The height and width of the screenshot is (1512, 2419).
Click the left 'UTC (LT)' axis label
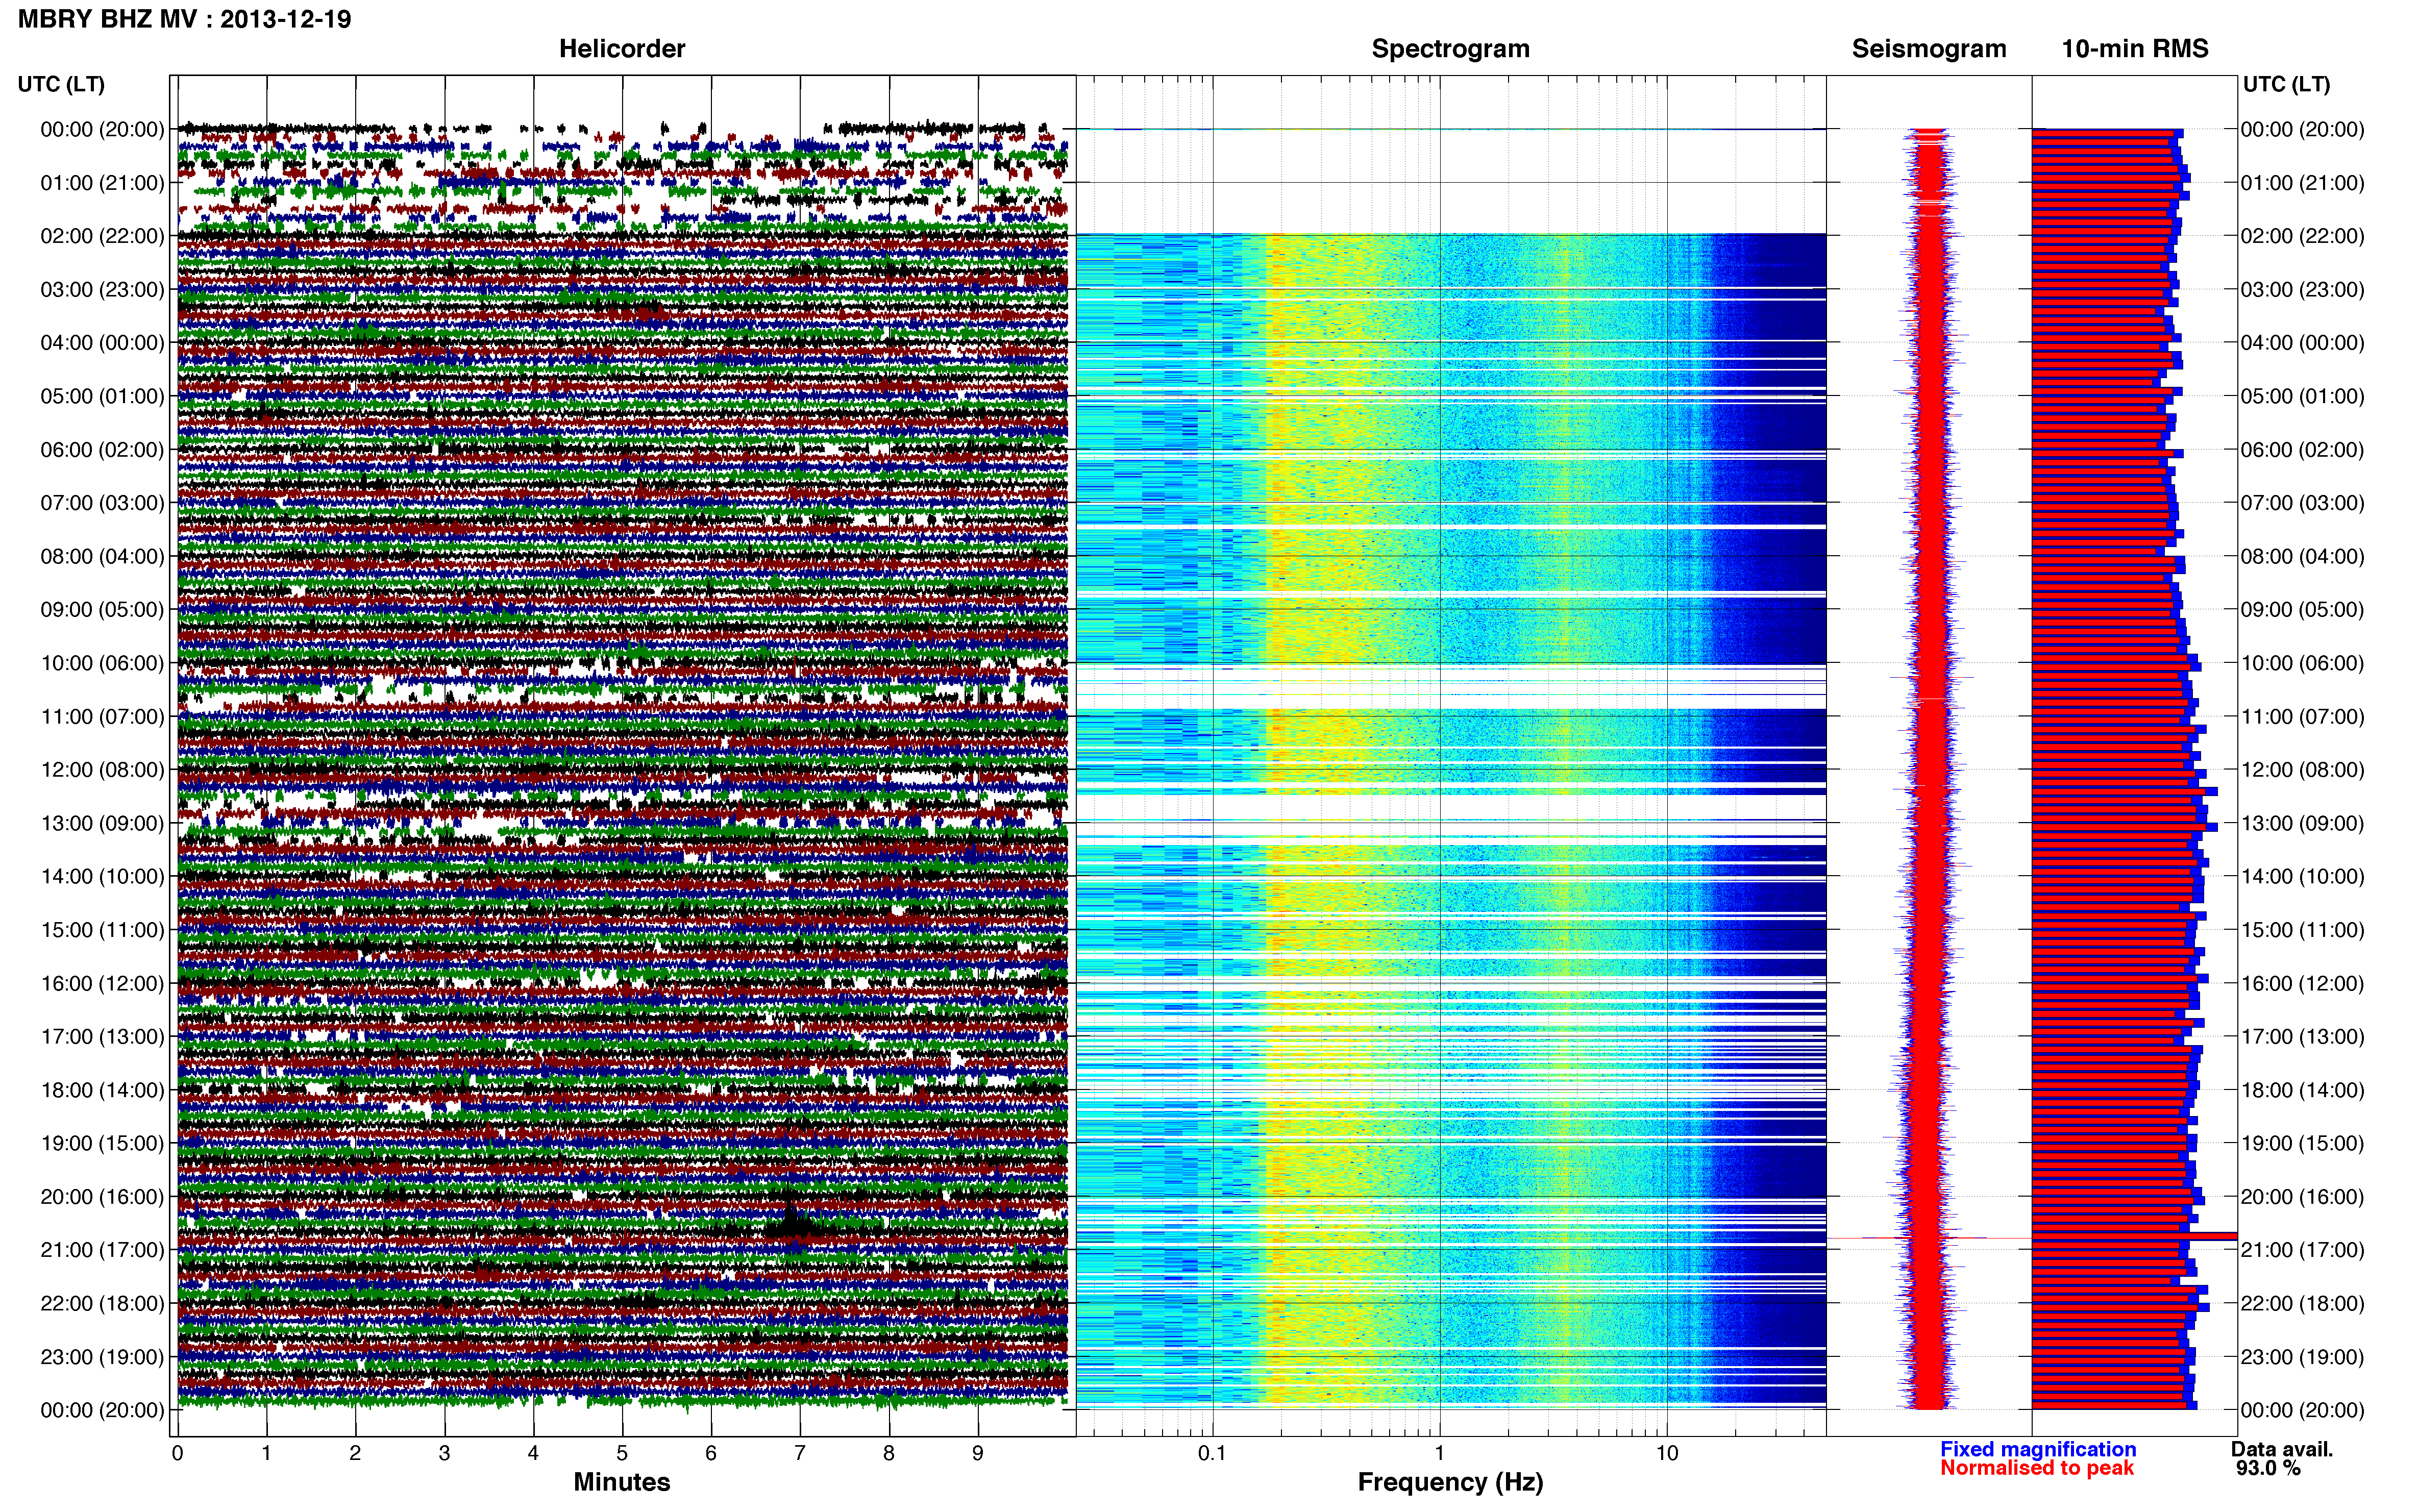61,84
